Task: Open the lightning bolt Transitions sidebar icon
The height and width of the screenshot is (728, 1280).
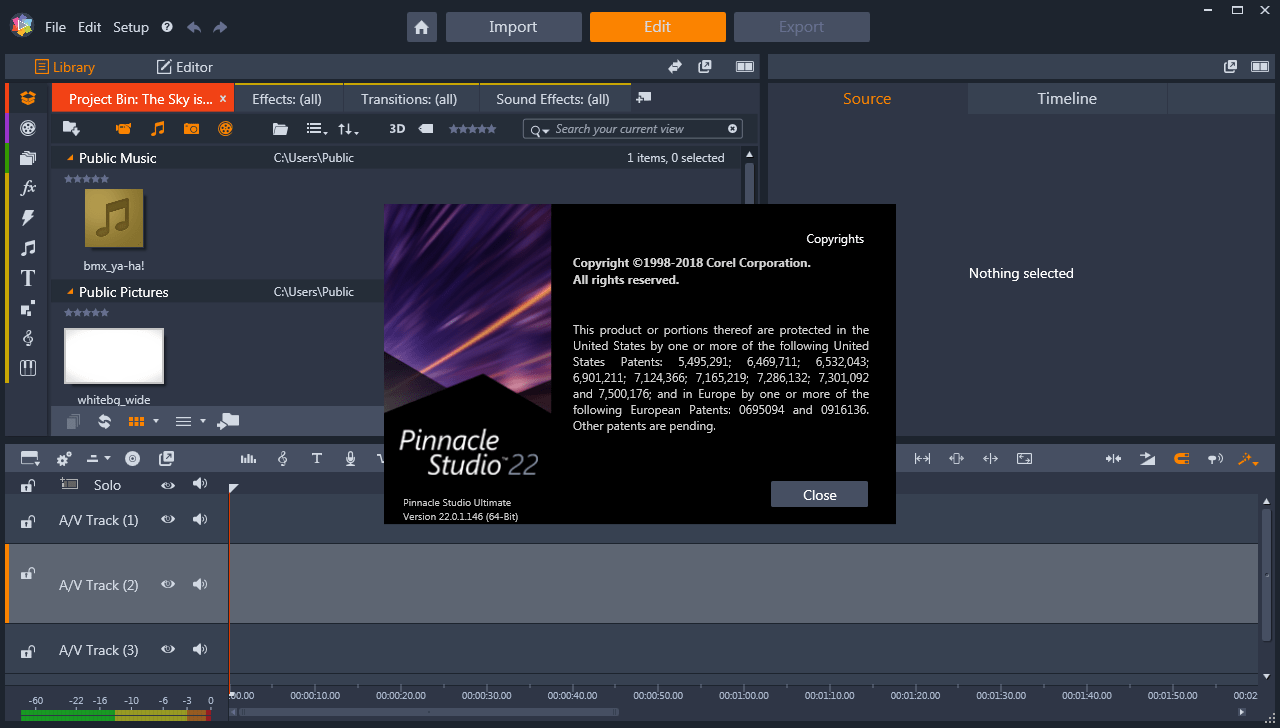Action: (28, 217)
